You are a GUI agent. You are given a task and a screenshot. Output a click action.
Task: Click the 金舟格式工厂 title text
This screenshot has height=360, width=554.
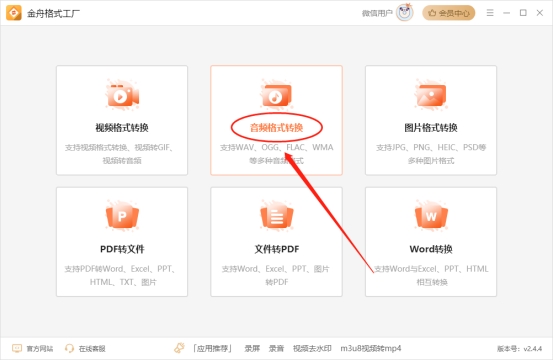(53, 13)
